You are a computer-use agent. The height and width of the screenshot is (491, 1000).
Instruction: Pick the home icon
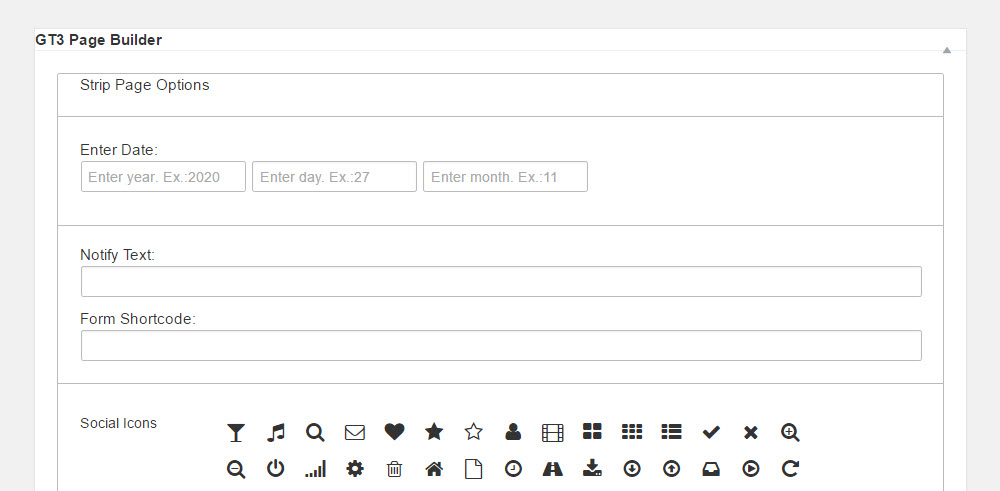click(x=434, y=468)
